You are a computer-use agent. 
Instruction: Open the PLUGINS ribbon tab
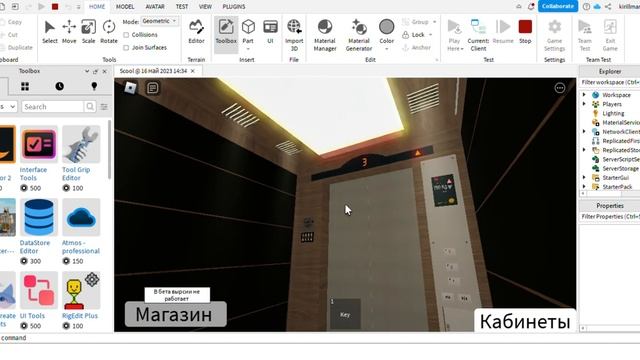click(234, 7)
